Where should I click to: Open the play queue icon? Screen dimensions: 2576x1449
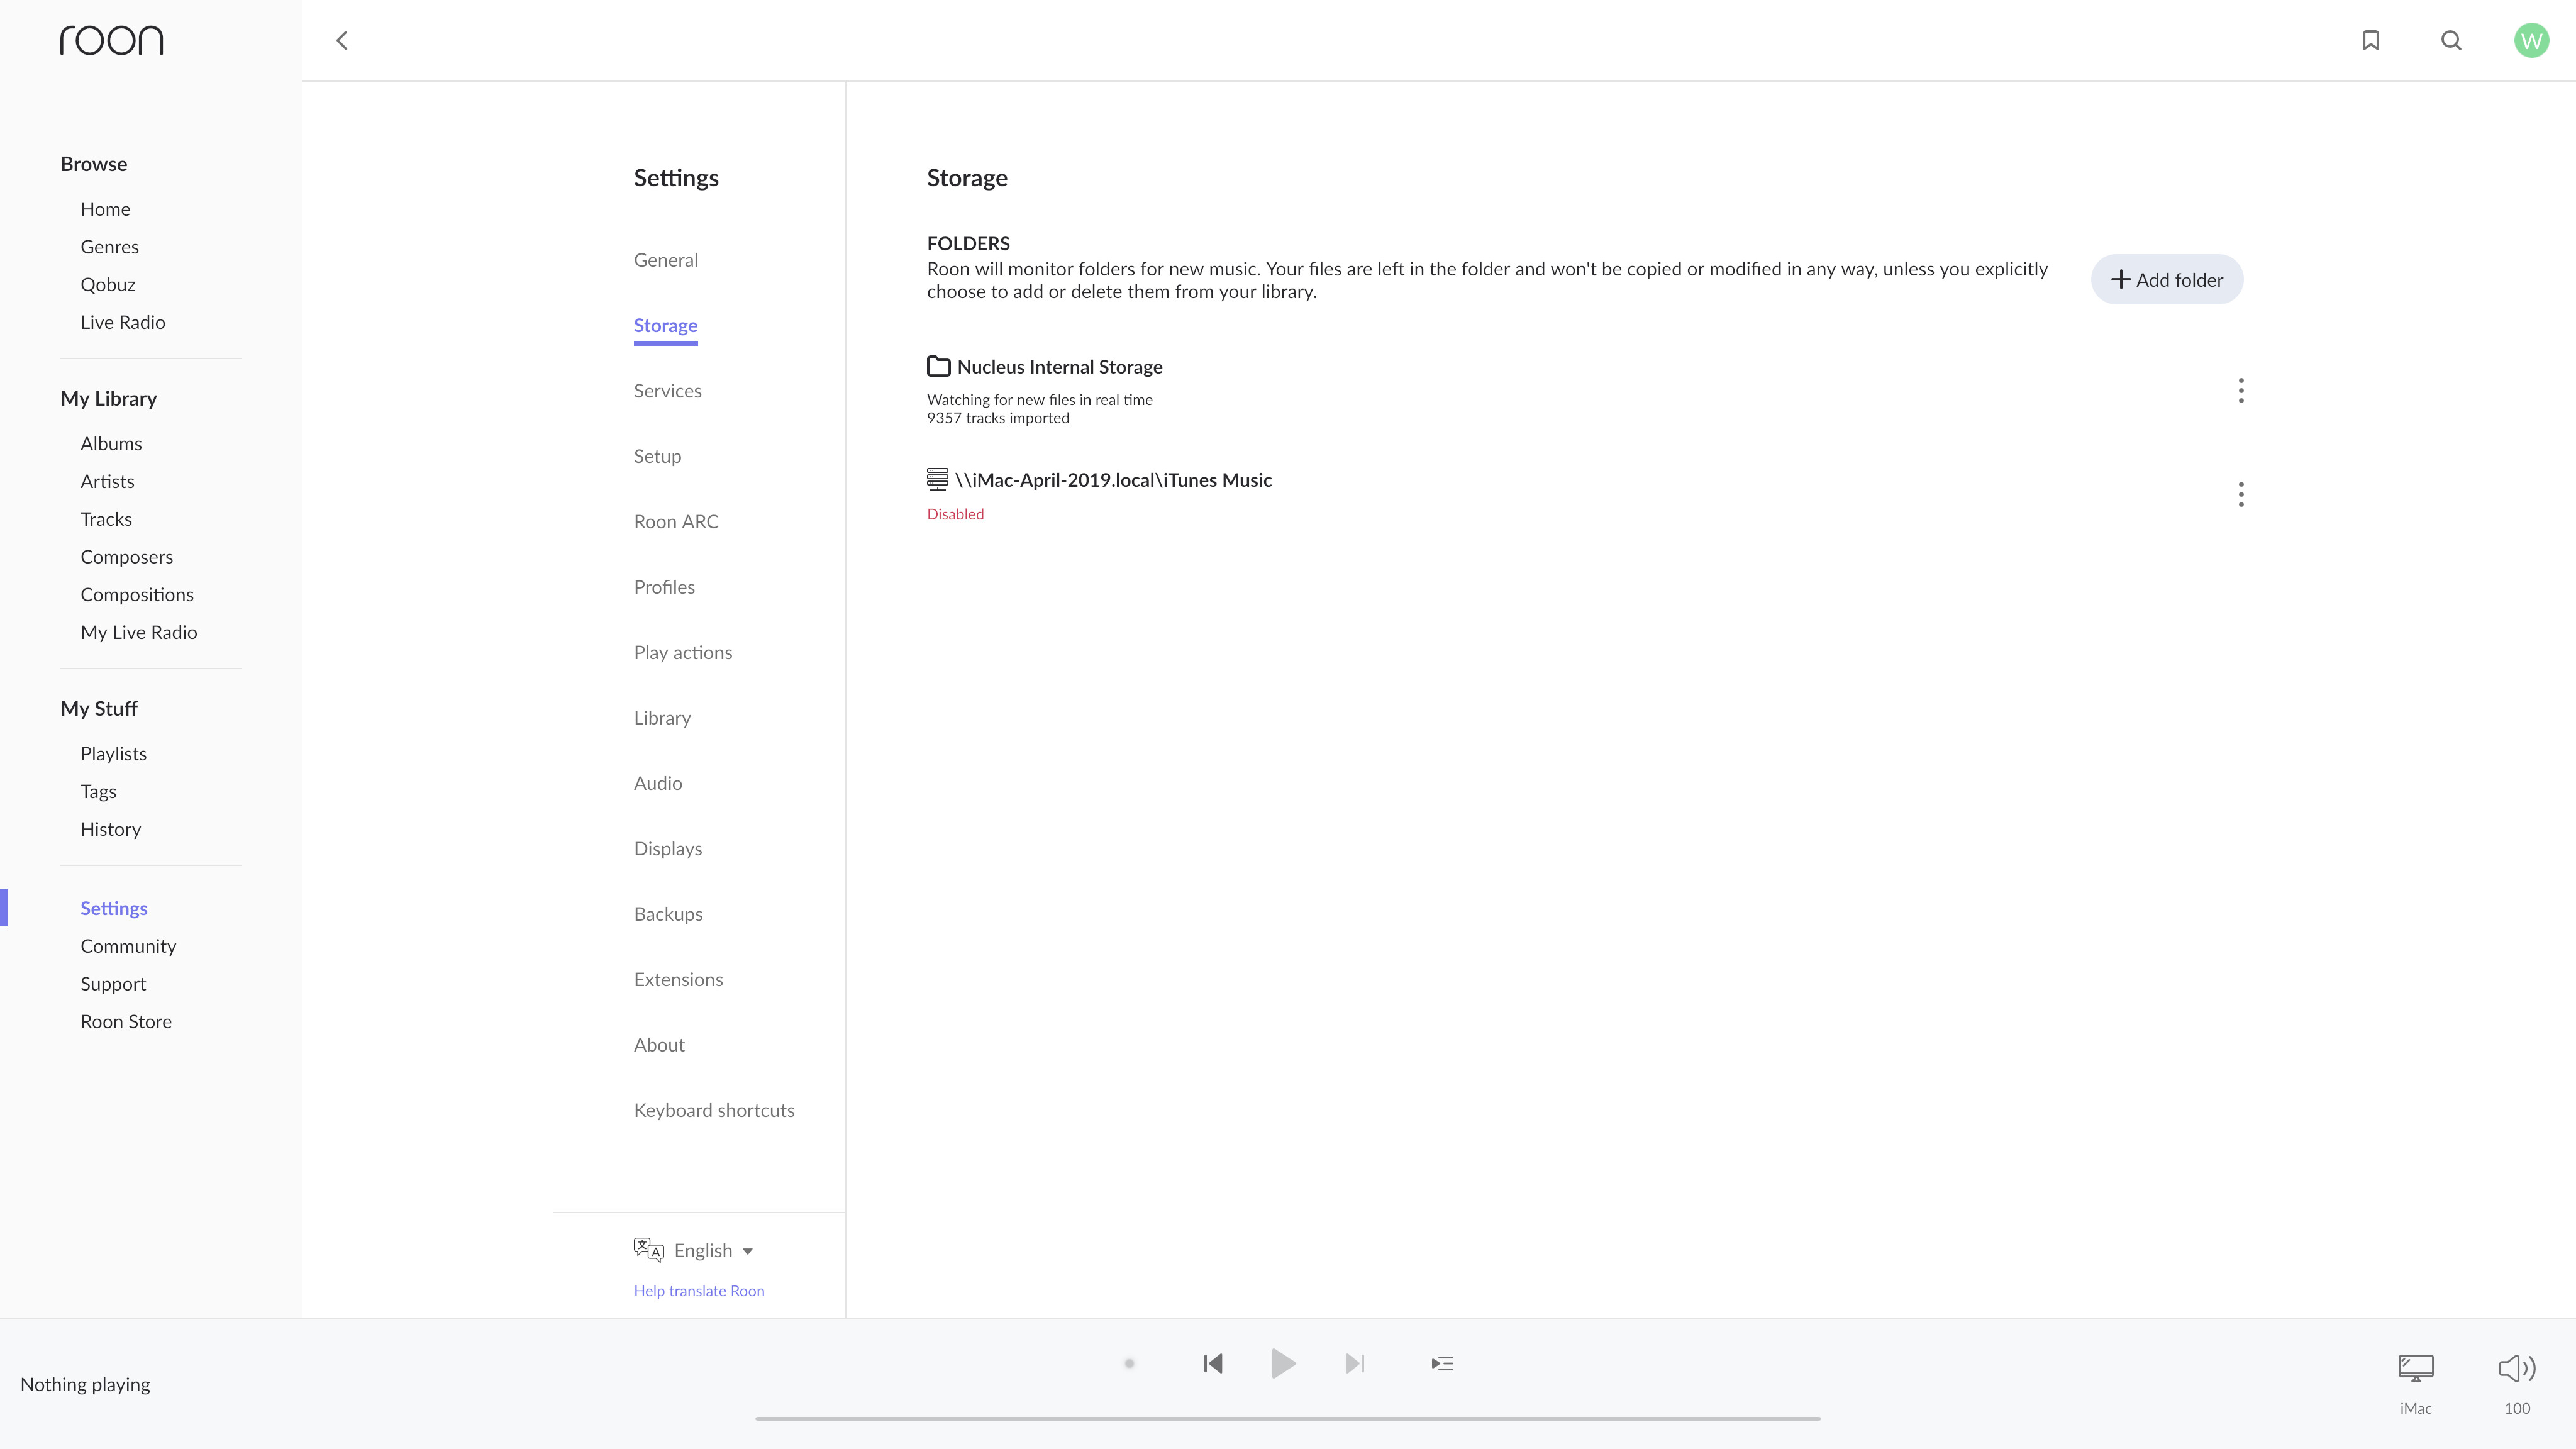pyautogui.click(x=1442, y=1363)
